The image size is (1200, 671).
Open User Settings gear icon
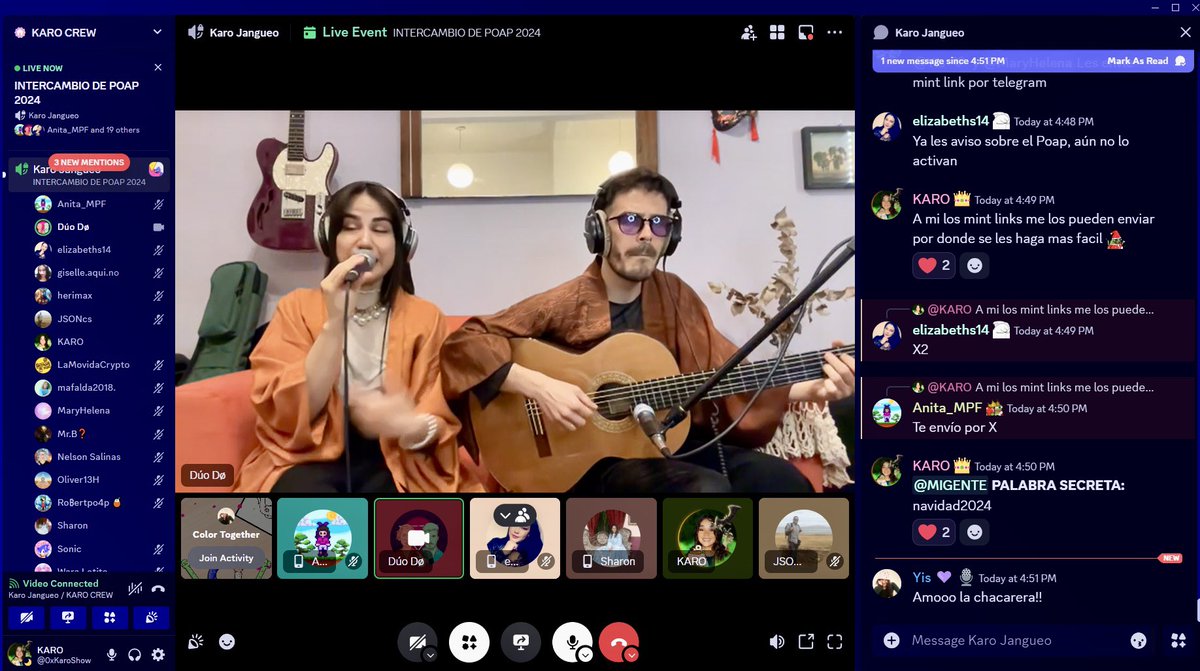[158, 655]
